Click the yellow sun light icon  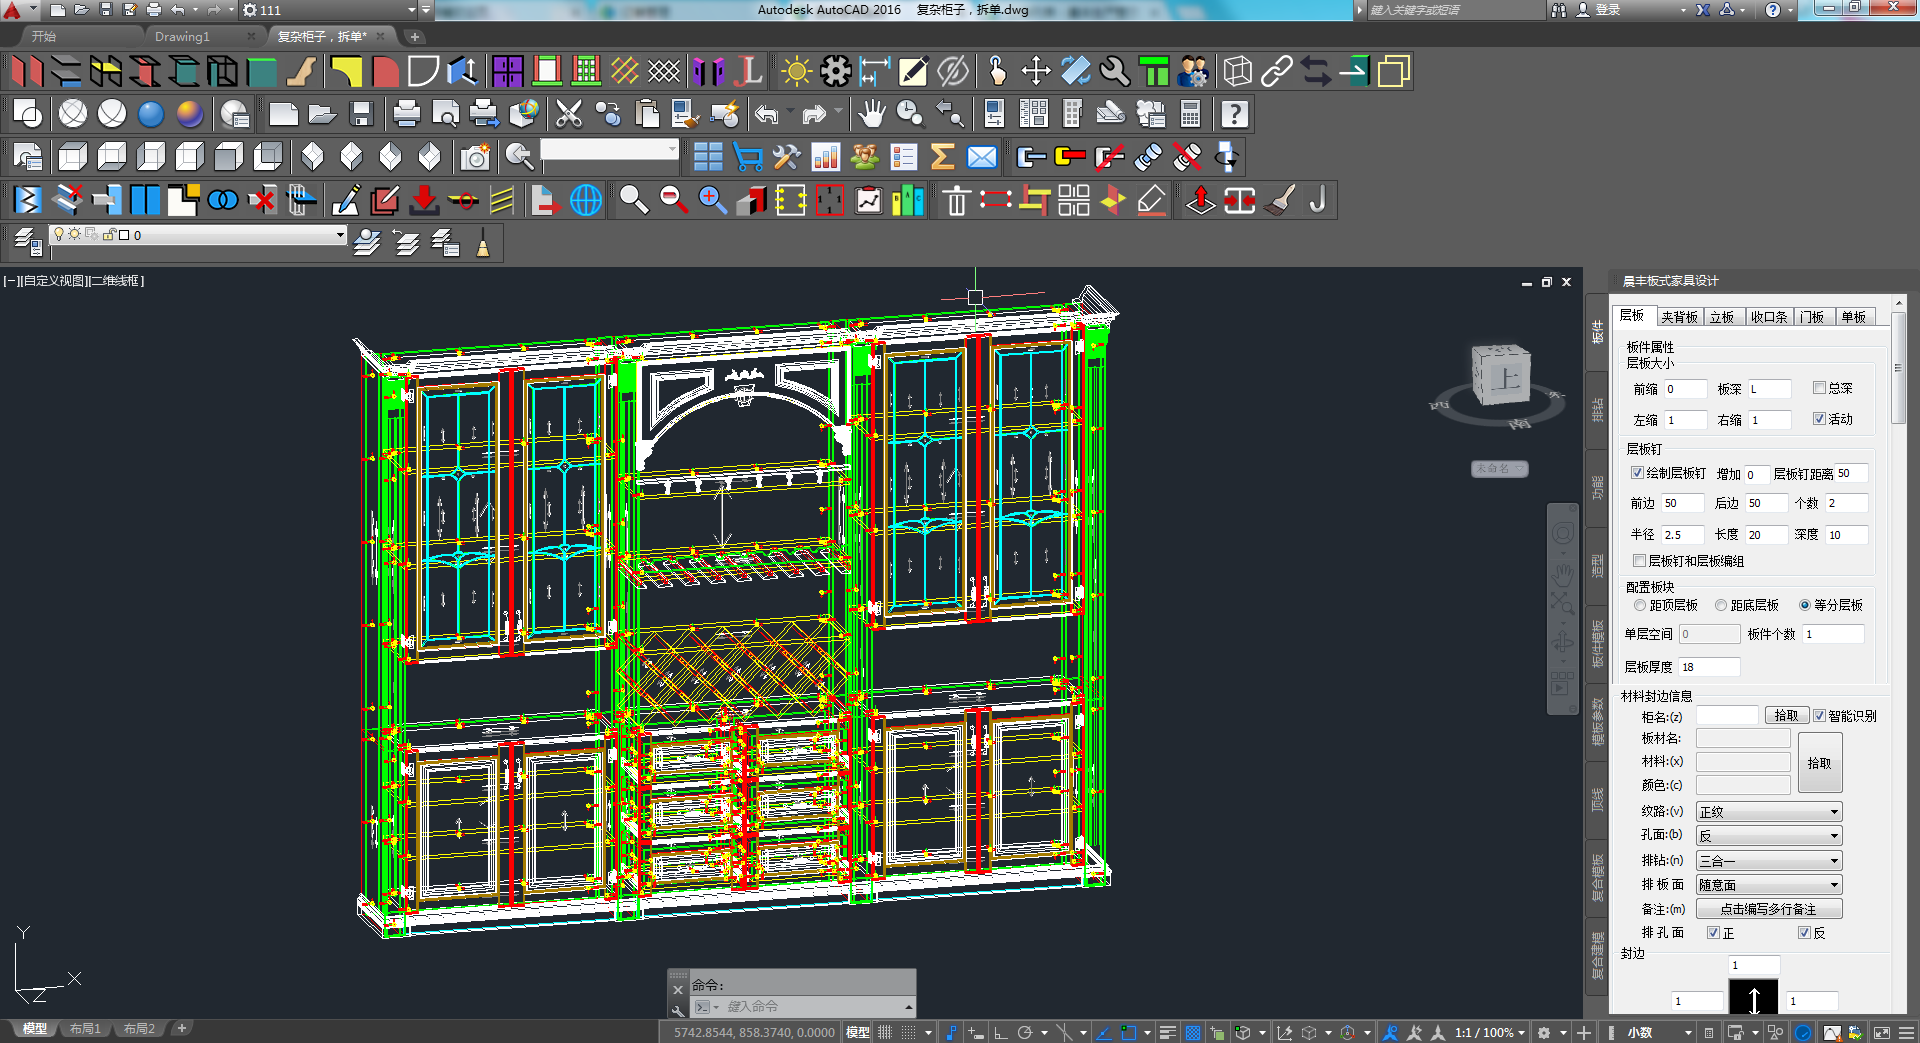pos(796,71)
